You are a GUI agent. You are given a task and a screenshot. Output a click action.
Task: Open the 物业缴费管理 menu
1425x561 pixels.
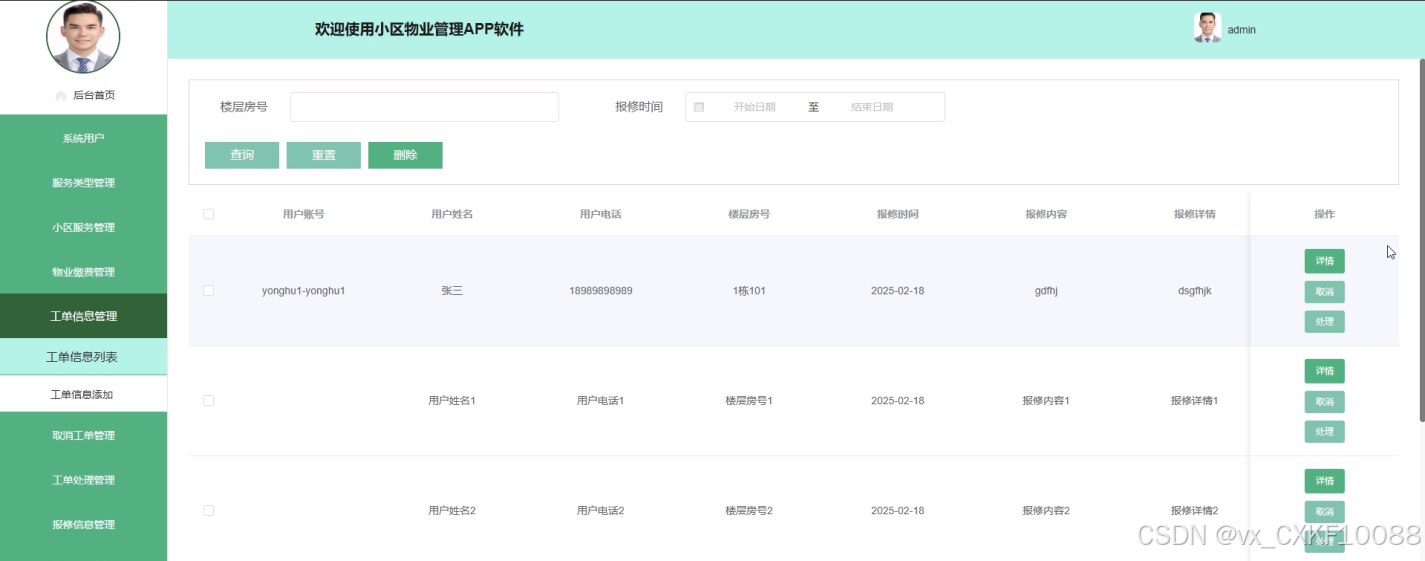click(x=83, y=272)
